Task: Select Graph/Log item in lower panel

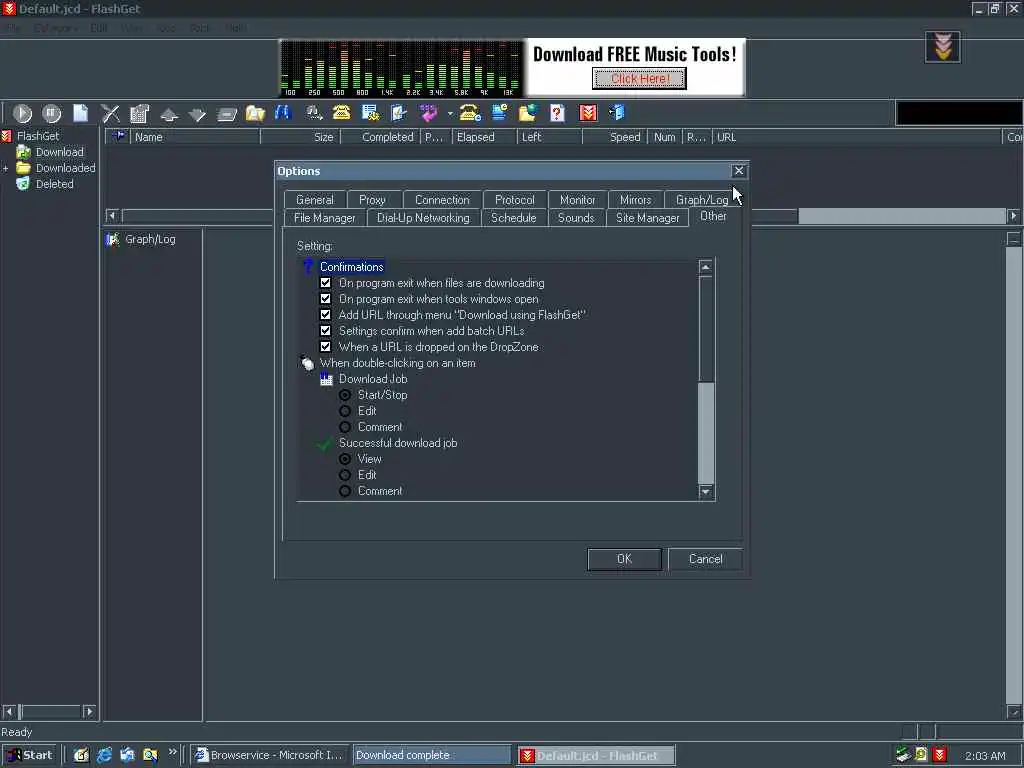Action: point(150,239)
